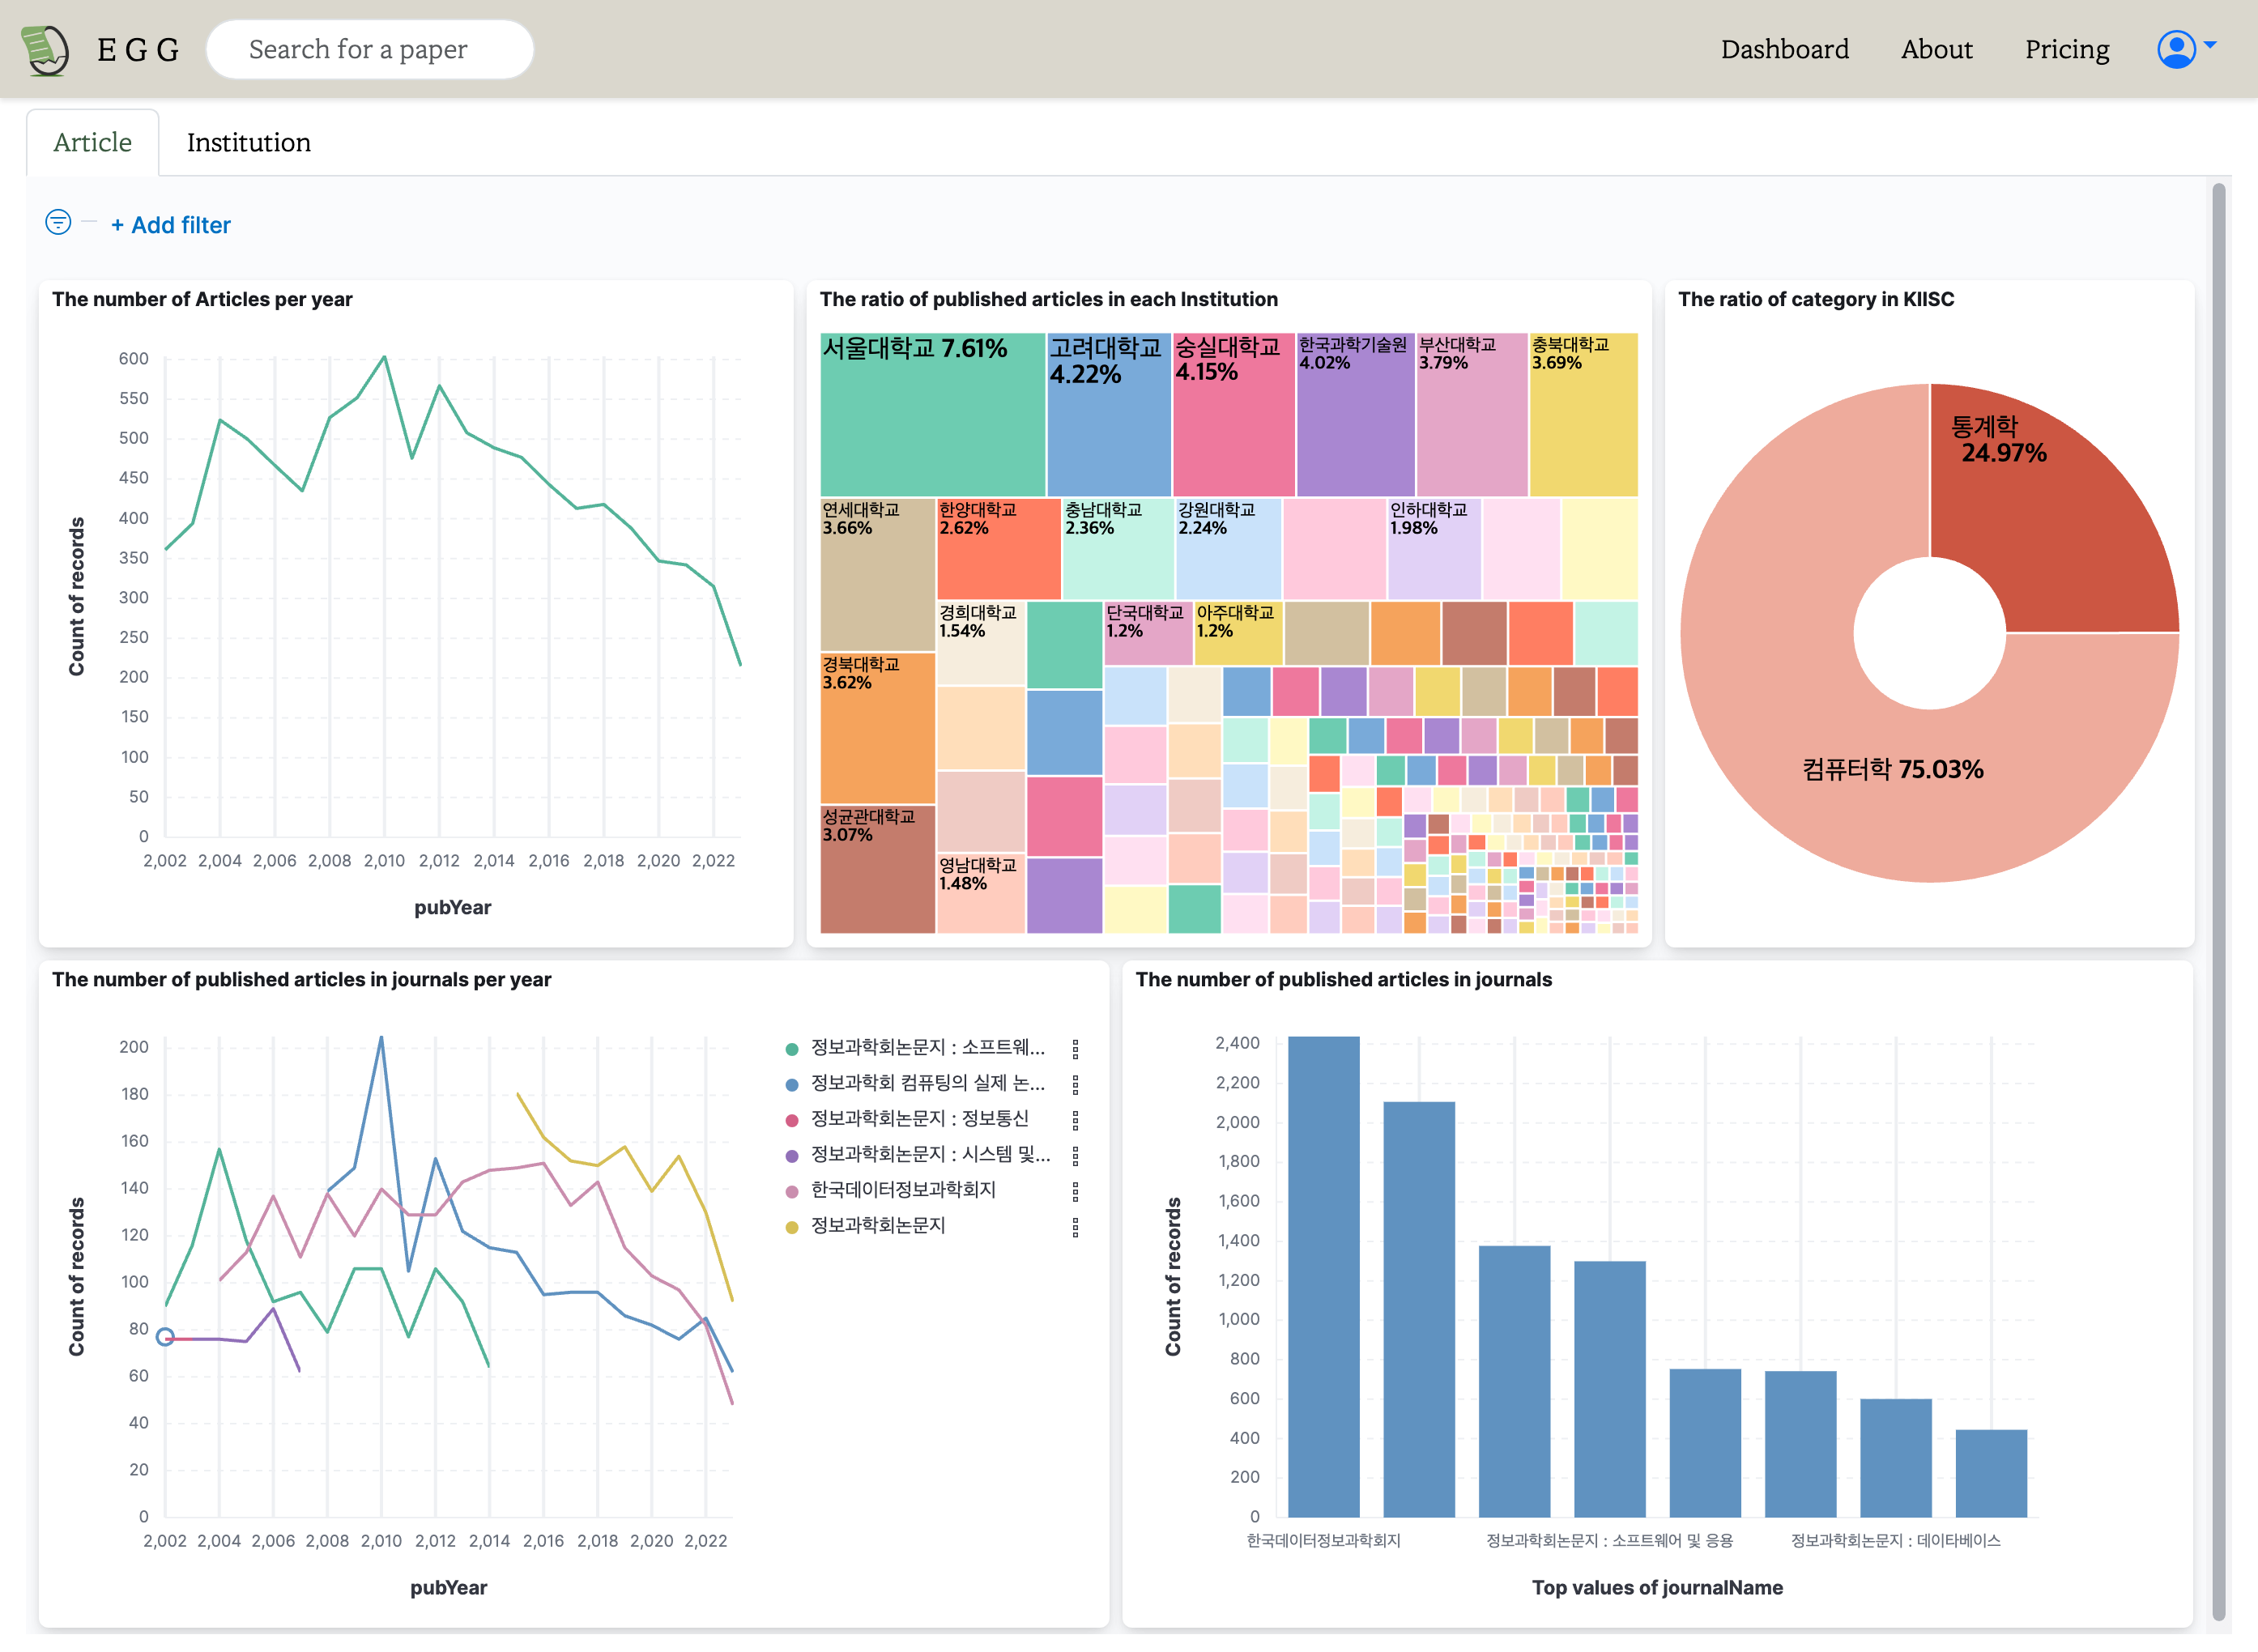Open the options menu for the 시스템 및 legend entry
The width and height of the screenshot is (2258, 1652).
click(x=1075, y=1156)
